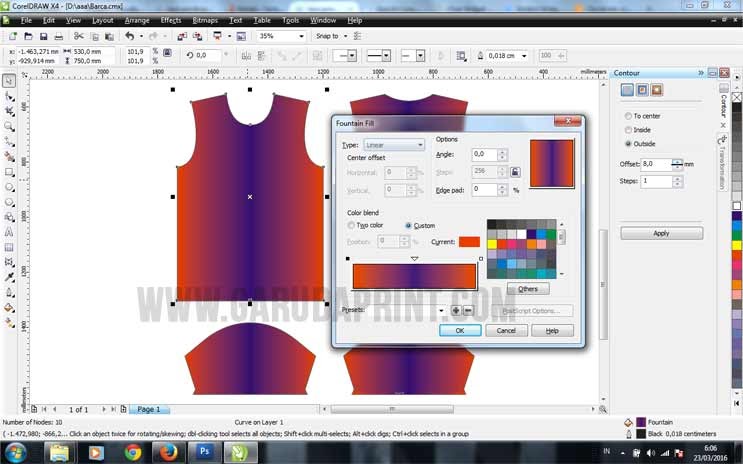743x464 pixels.
Task: Click the New document icon
Action: [13, 36]
